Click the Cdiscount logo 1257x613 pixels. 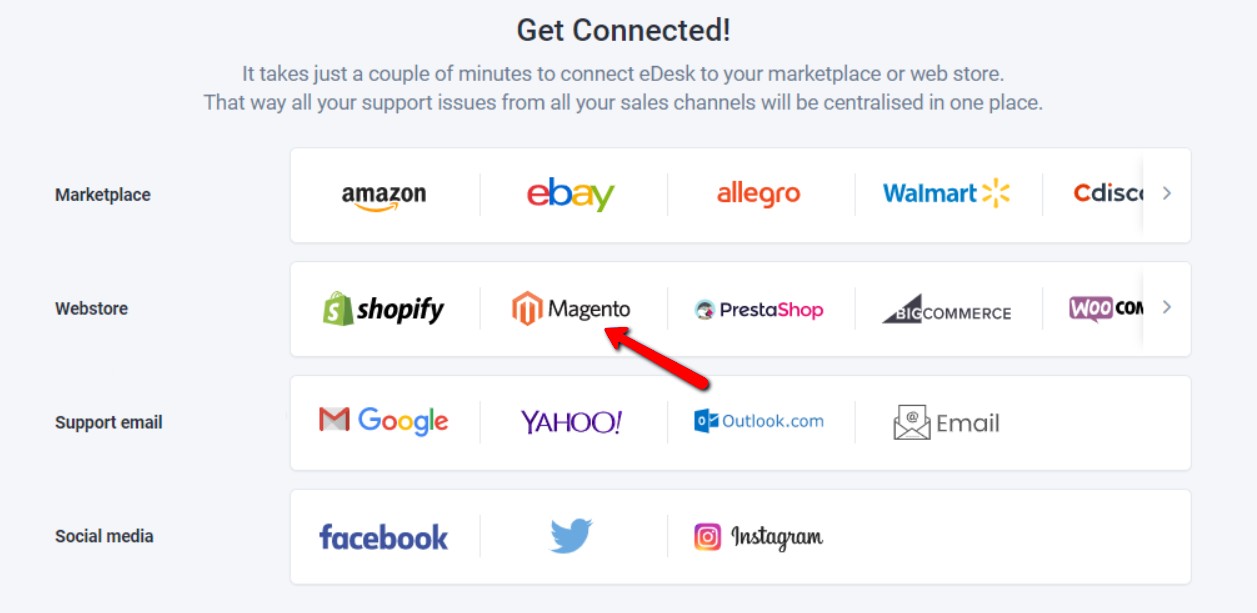point(1108,193)
